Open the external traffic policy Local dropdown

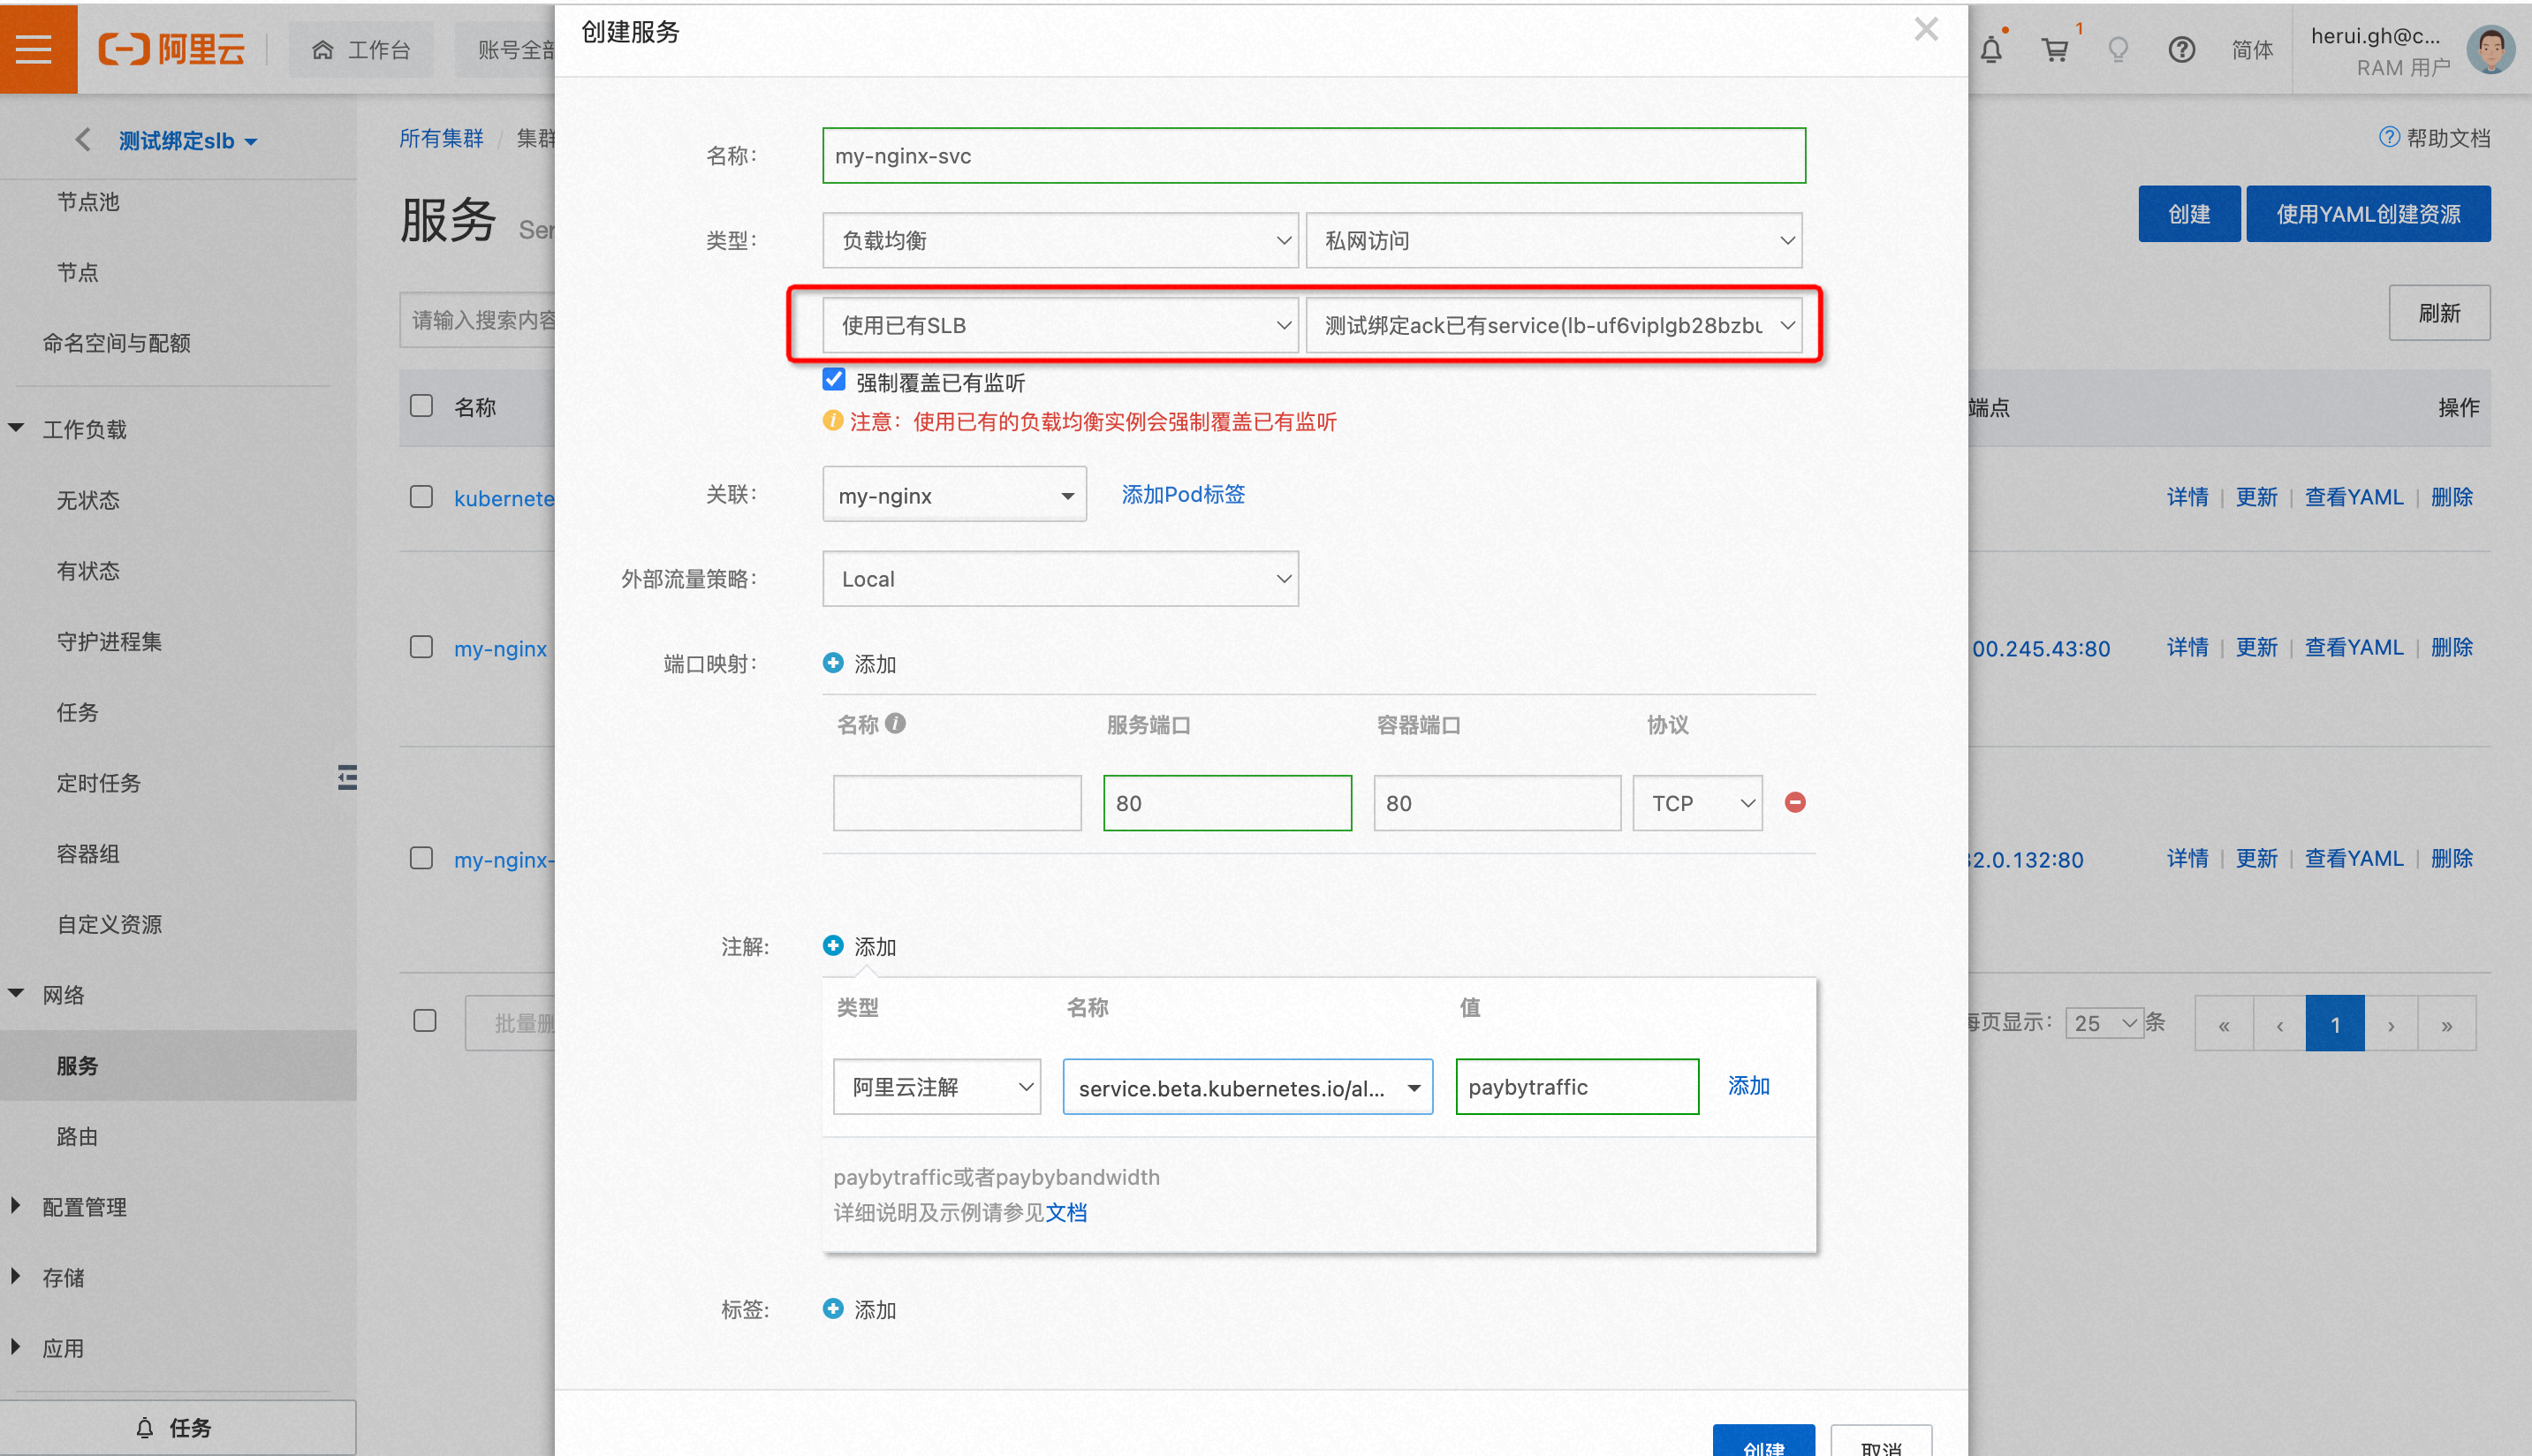[x=1060, y=579]
